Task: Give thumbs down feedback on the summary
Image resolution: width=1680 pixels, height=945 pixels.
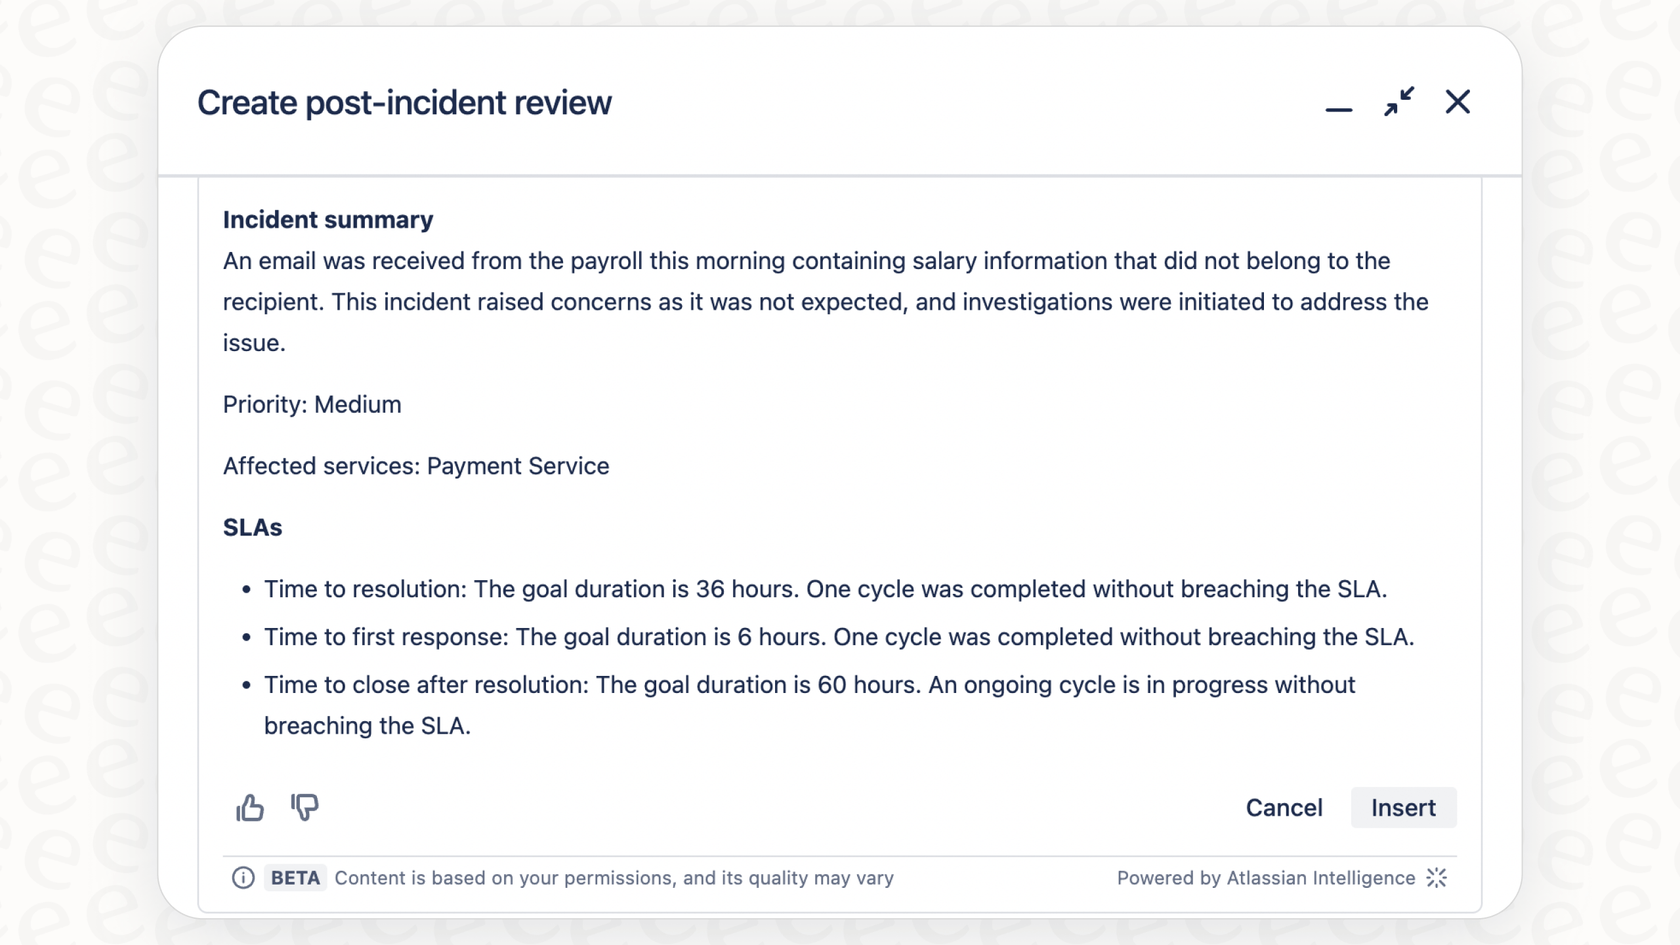Action: coord(304,807)
